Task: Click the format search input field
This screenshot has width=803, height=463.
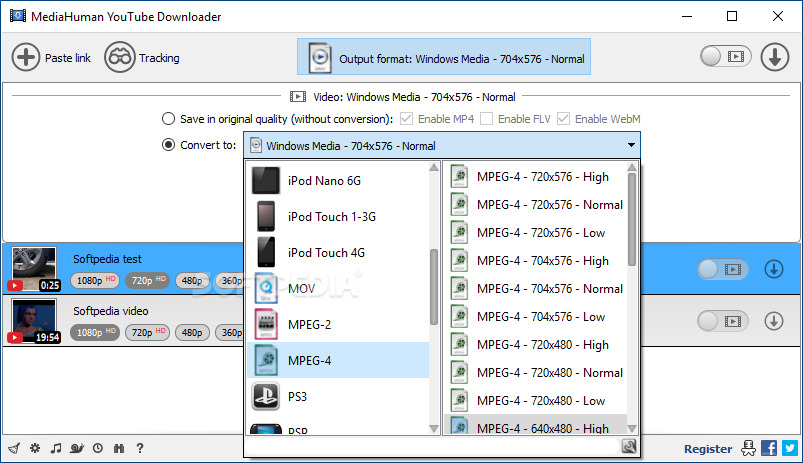Action: (x=433, y=447)
